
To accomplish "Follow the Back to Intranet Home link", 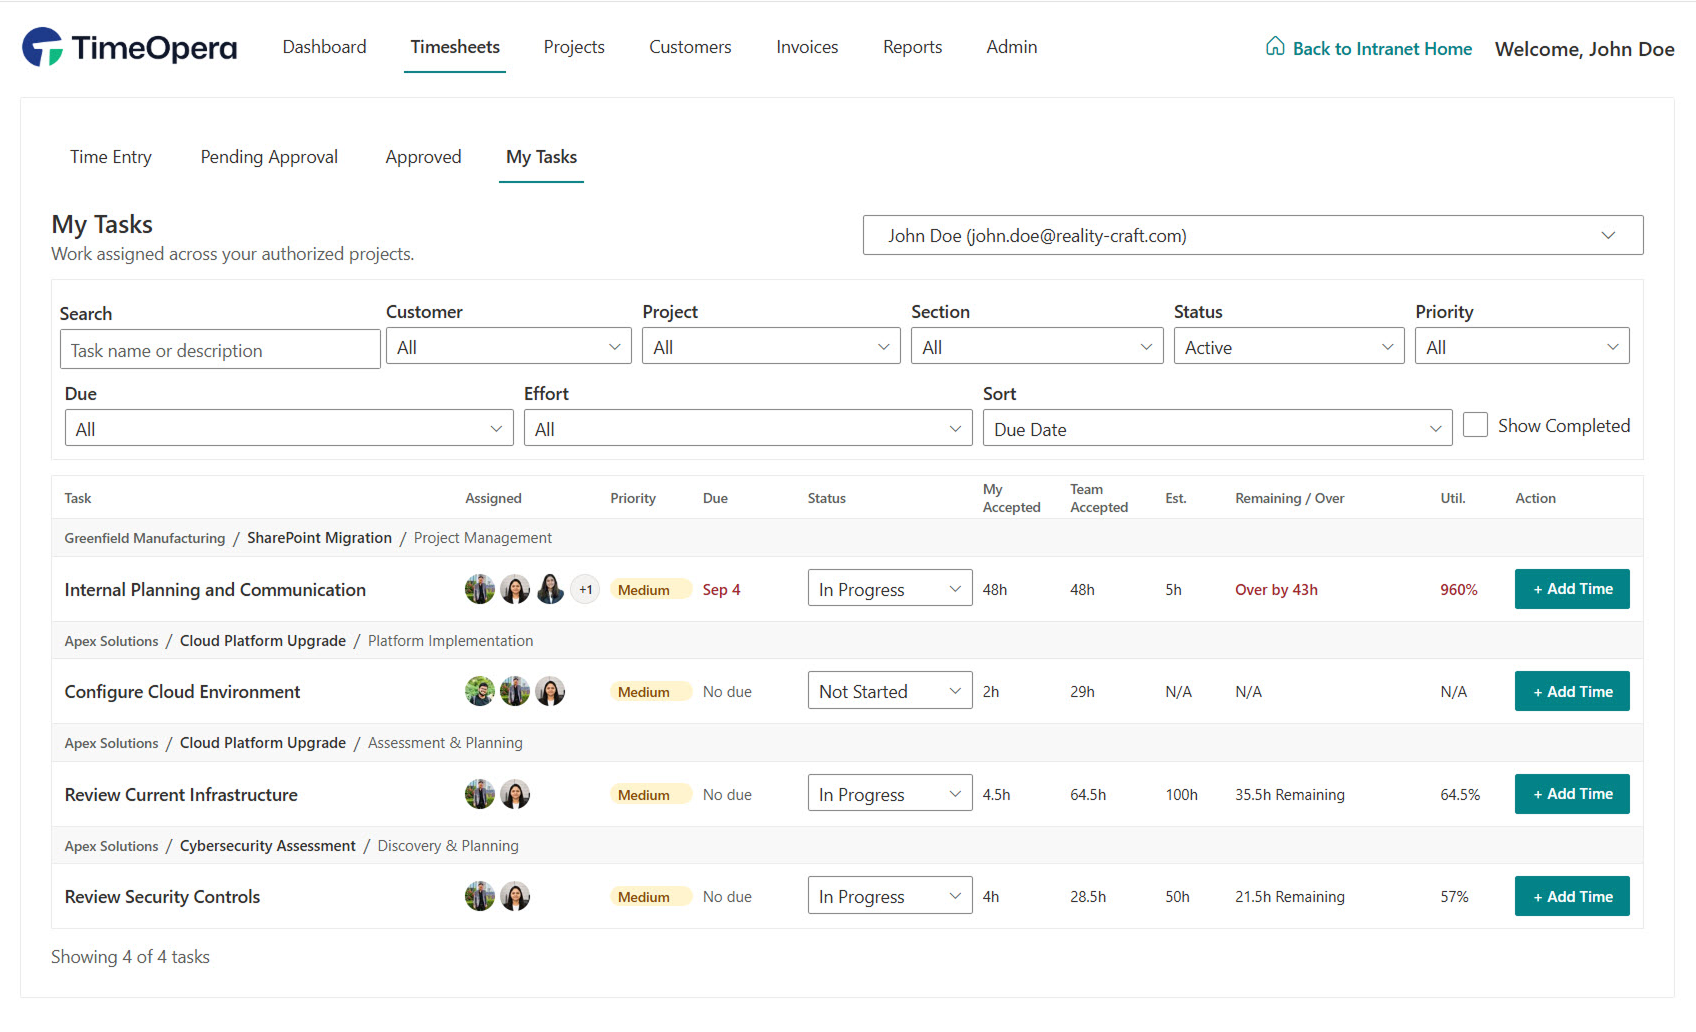I will tap(1382, 48).
